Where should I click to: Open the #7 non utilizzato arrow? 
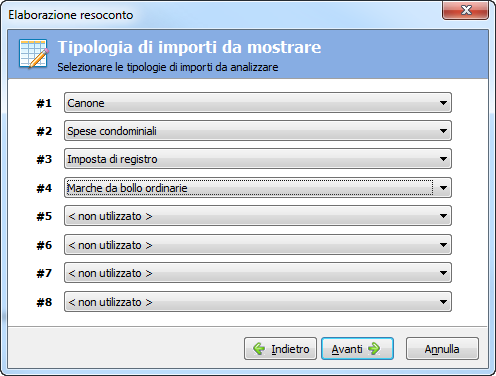pos(443,273)
